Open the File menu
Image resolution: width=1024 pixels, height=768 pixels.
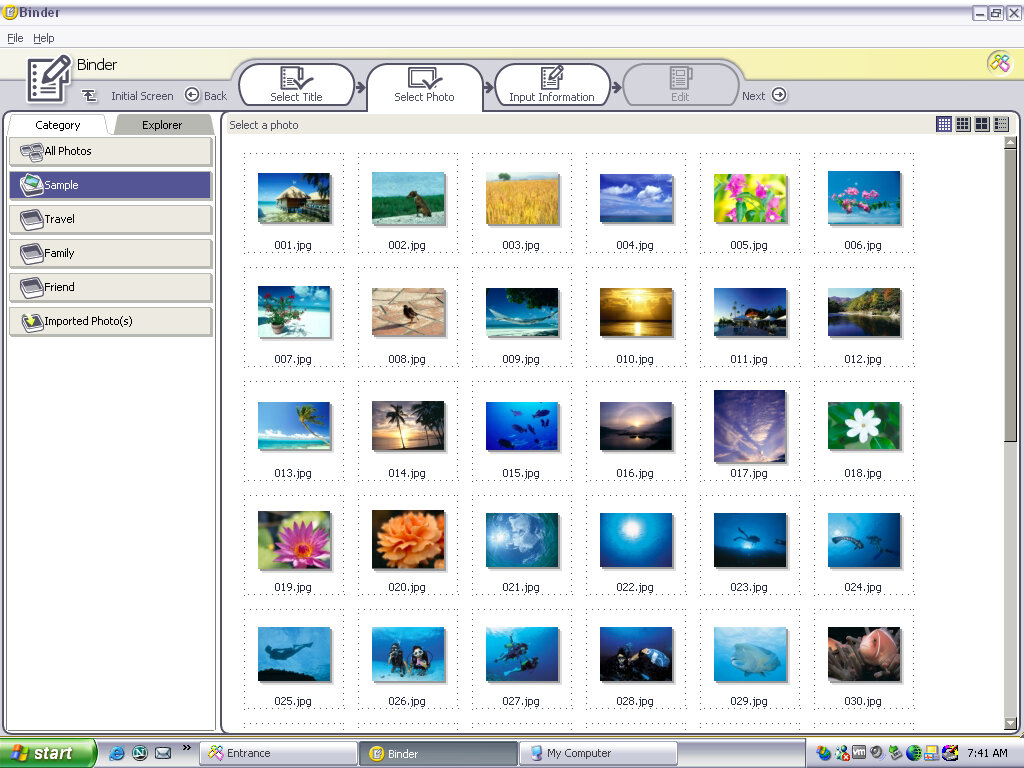pyautogui.click(x=15, y=38)
